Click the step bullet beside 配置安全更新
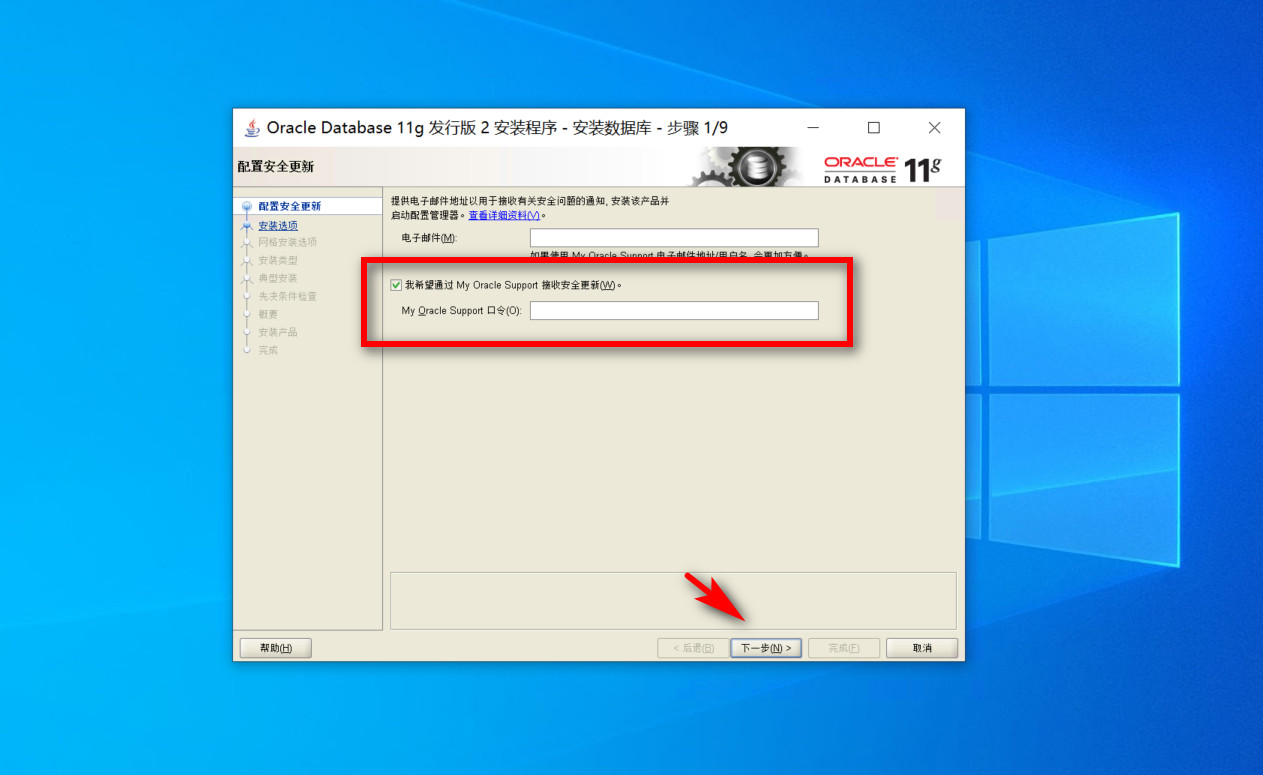1263x775 pixels. click(x=246, y=207)
